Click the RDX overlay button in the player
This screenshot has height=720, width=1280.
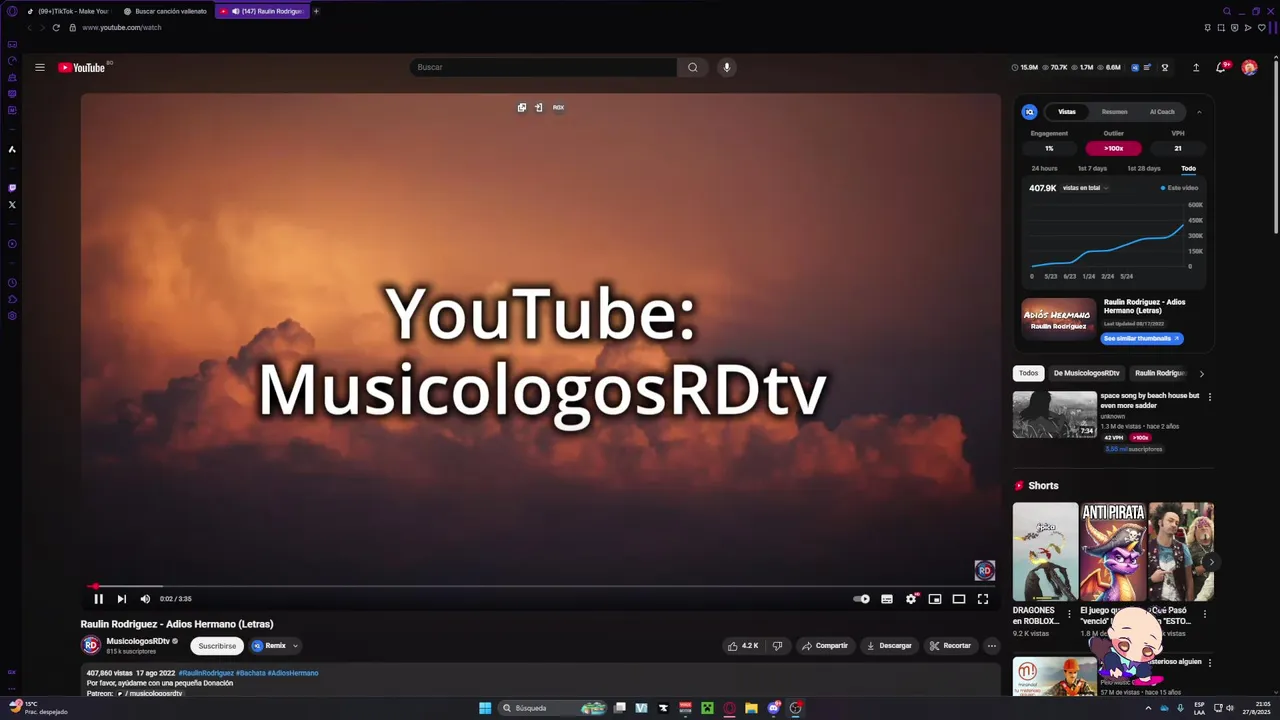558,107
